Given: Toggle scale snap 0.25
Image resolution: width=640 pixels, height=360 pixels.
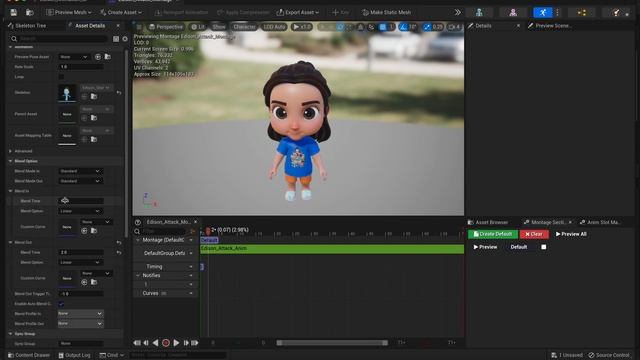Looking at the screenshot, I should click(x=433, y=27).
